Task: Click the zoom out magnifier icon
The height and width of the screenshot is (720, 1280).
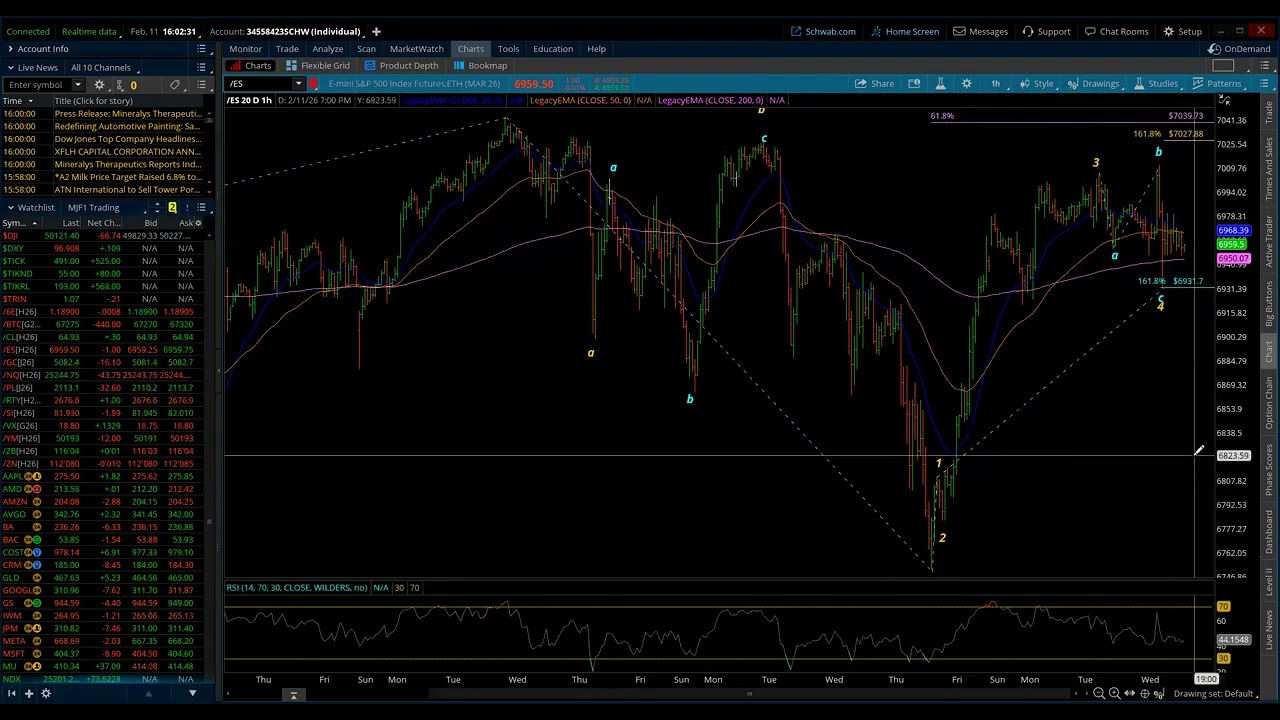Action: pos(1099,694)
